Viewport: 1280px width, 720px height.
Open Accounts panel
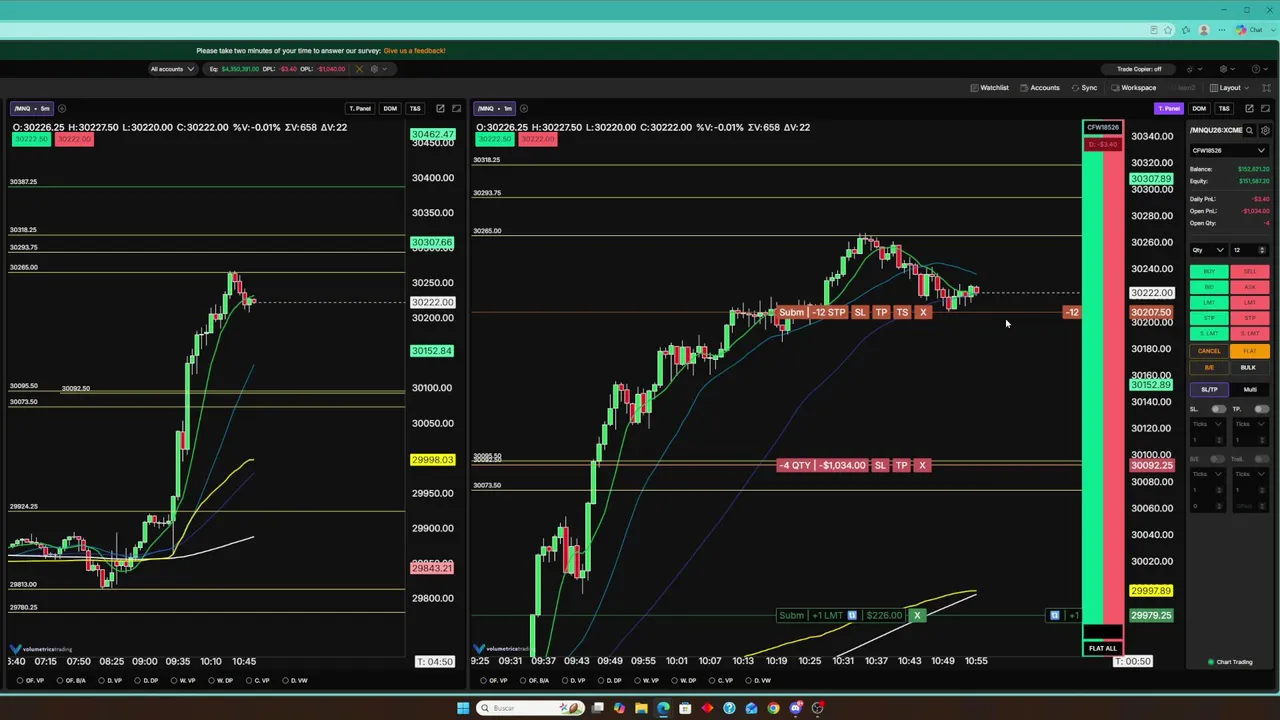click(x=1040, y=88)
